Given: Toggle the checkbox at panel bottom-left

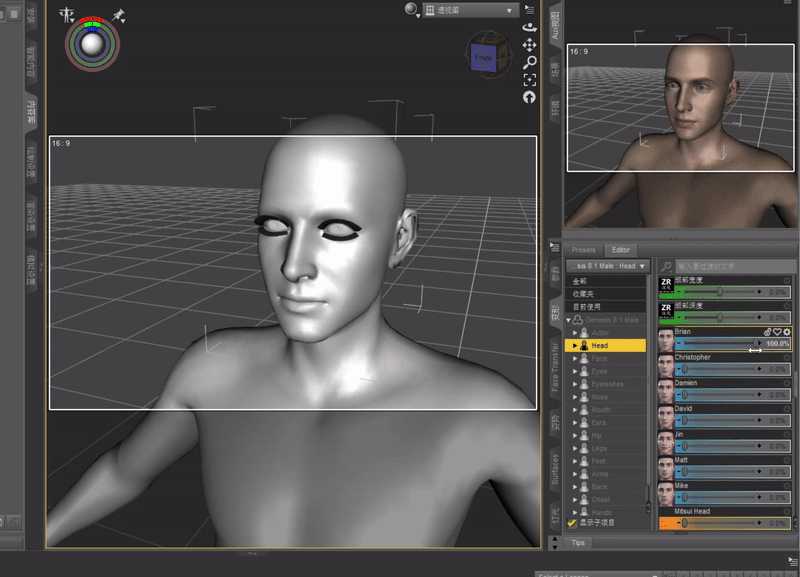Looking at the screenshot, I should point(572,522).
